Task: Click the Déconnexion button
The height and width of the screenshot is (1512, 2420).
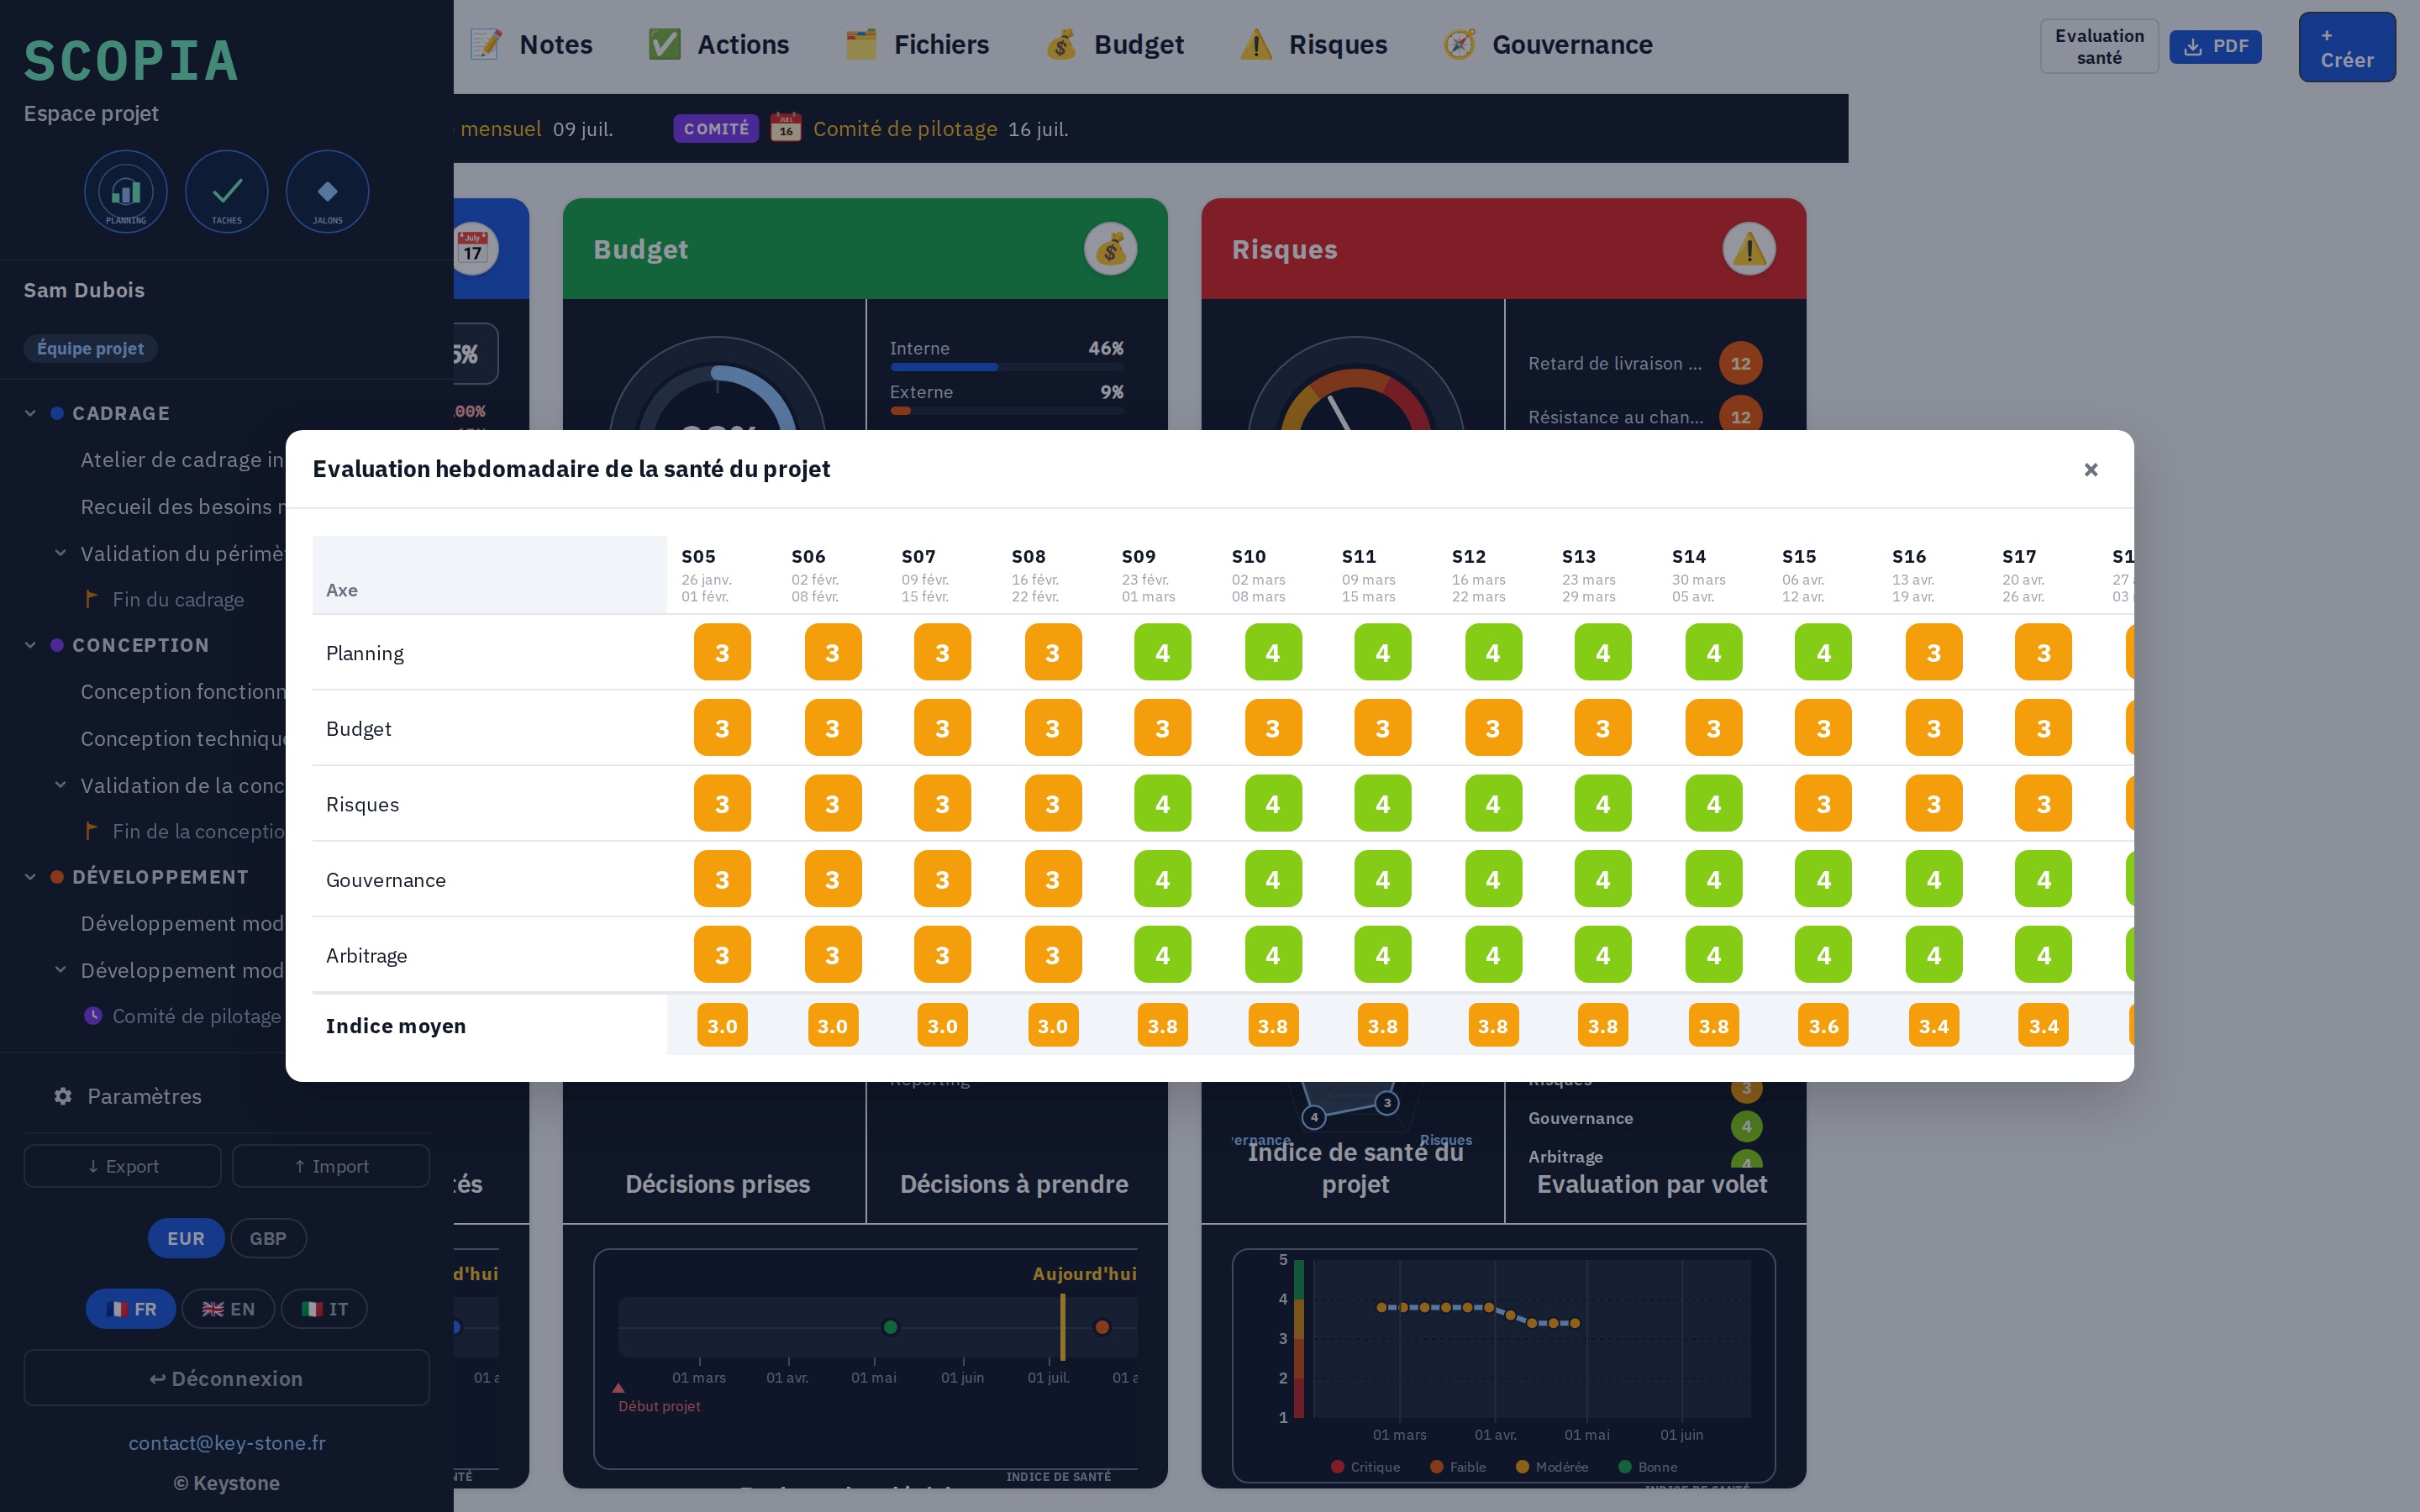Action: pyautogui.click(x=227, y=1378)
